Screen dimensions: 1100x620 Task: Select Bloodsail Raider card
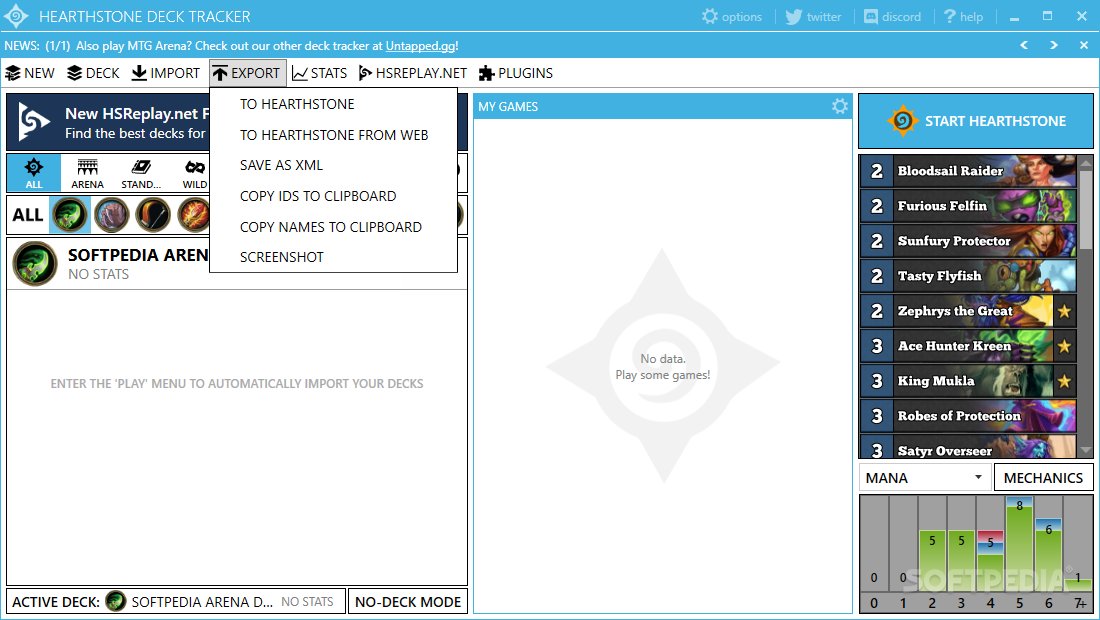[x=968, y=170]
